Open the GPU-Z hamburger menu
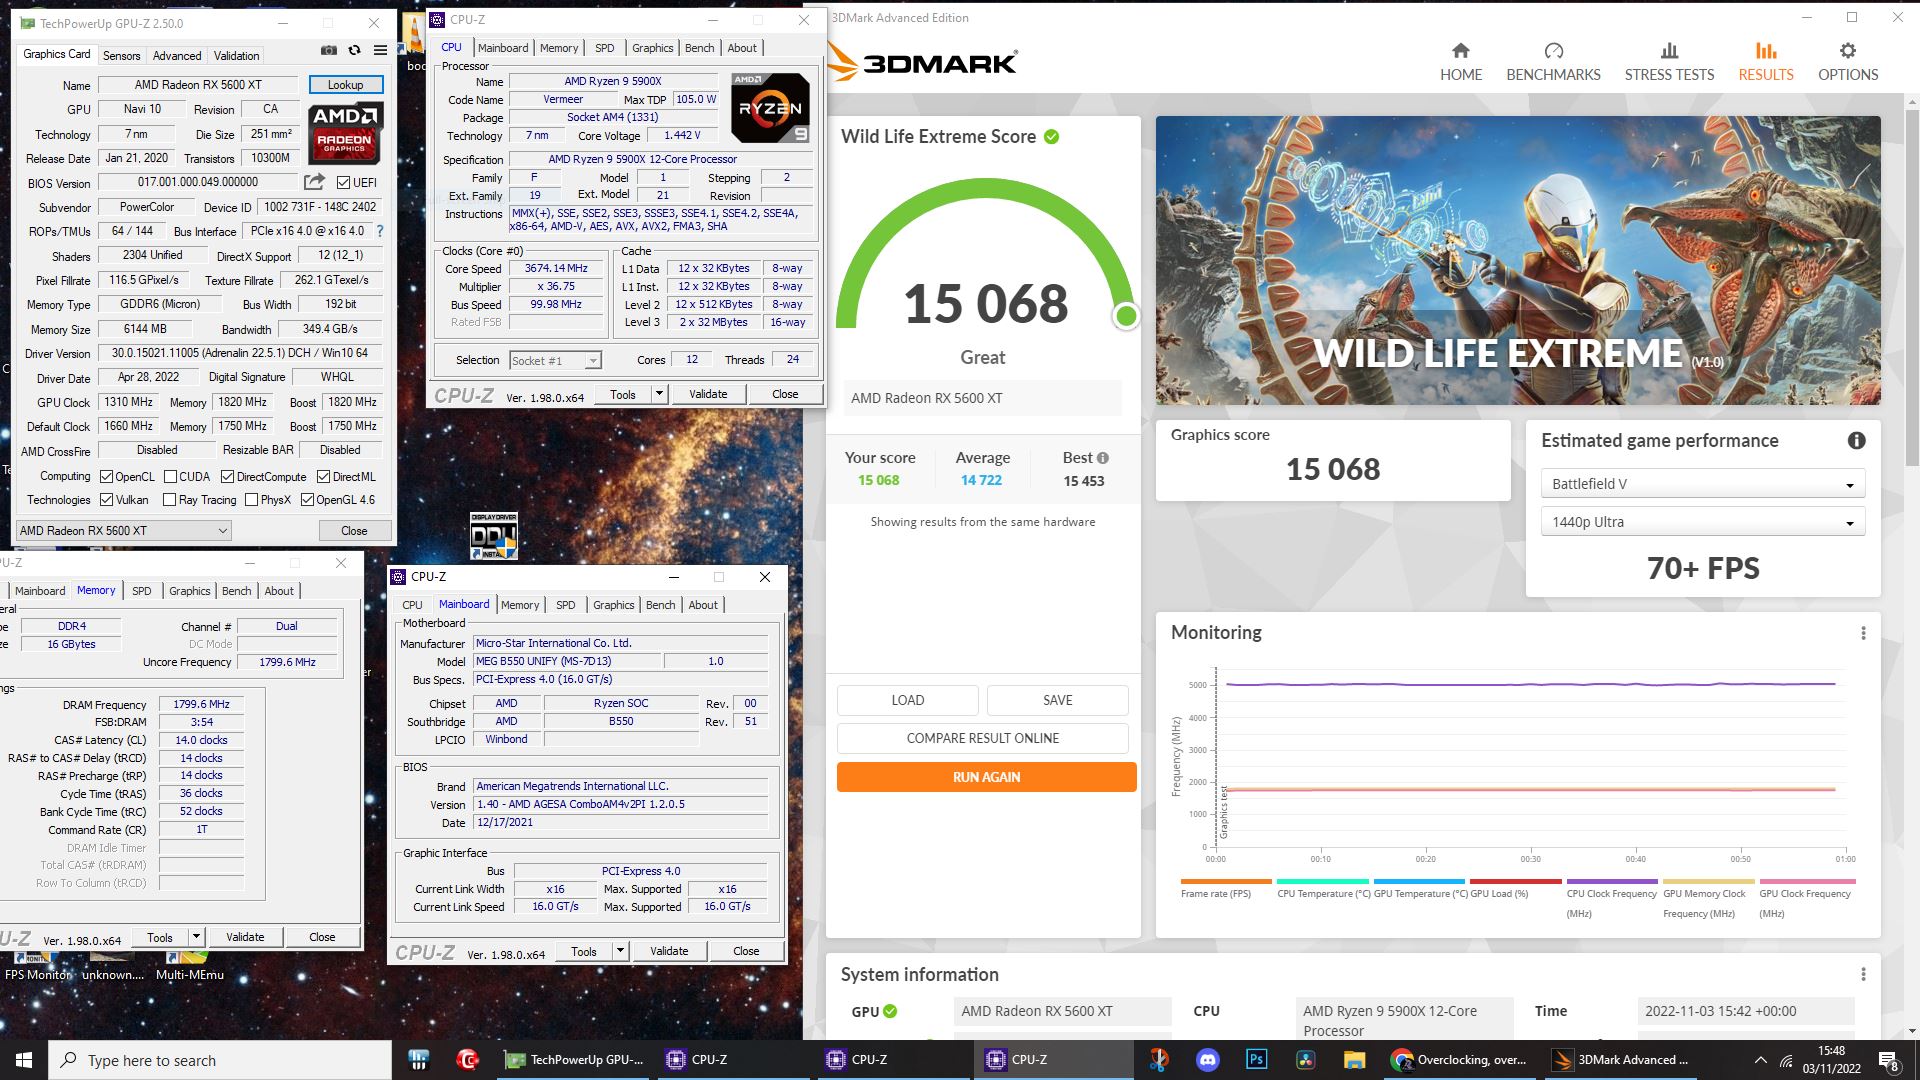This screenshot has height=1080, width=1920. pos(380,50)
